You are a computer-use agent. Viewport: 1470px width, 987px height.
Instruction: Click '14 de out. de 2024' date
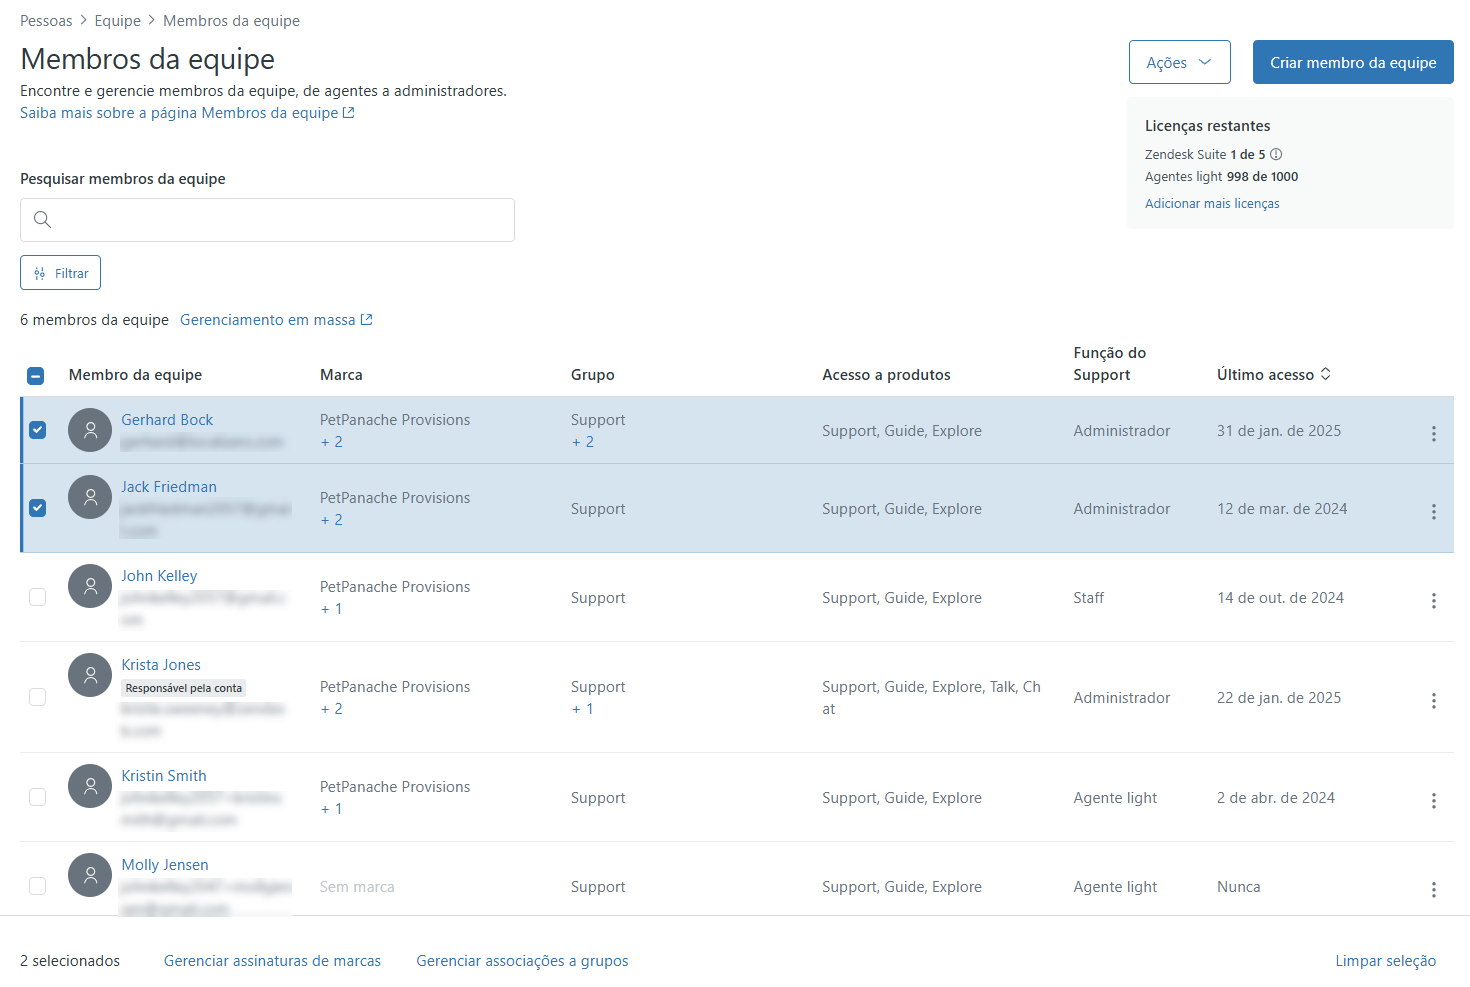pos(1280,598)
